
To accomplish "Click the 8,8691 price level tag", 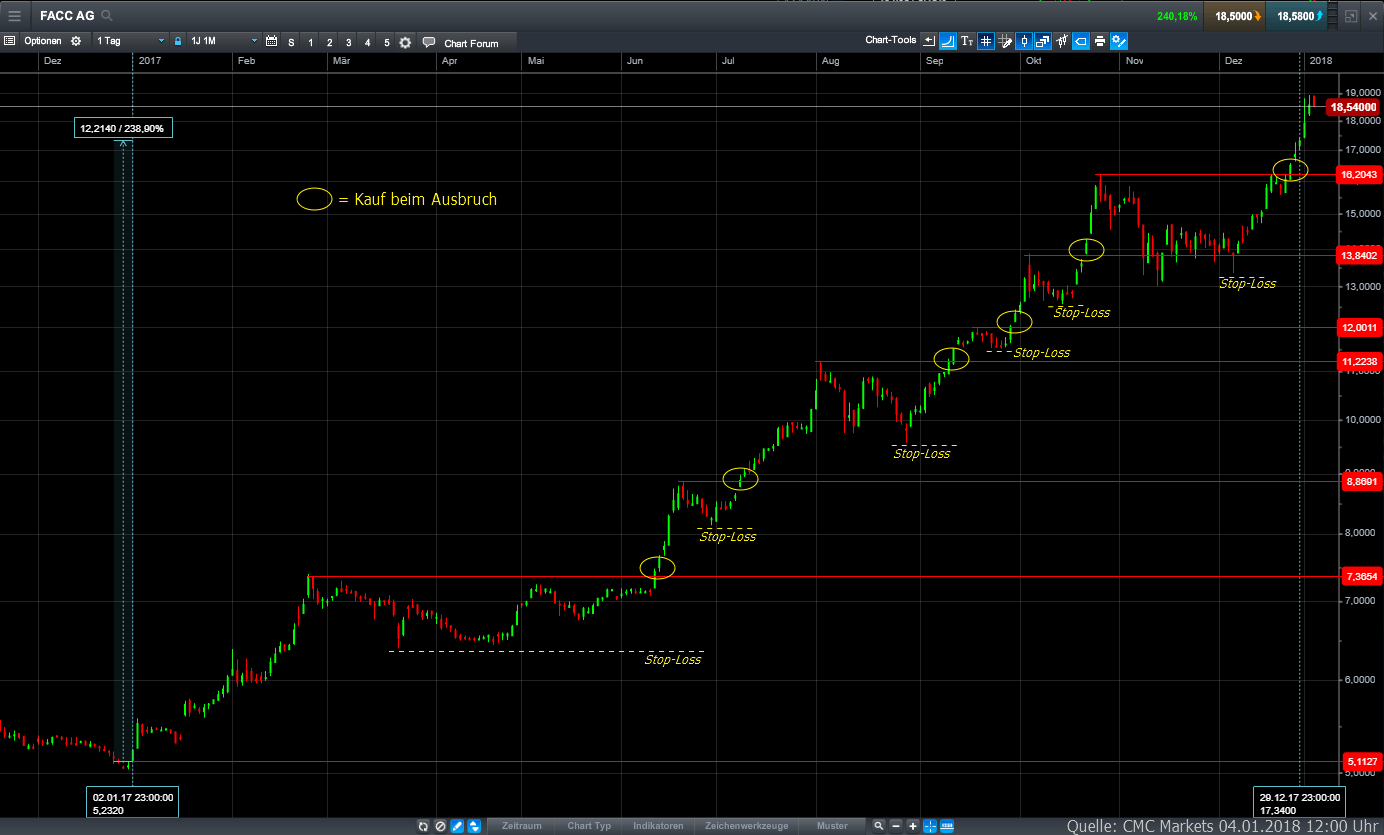I will click(1359, 481).
